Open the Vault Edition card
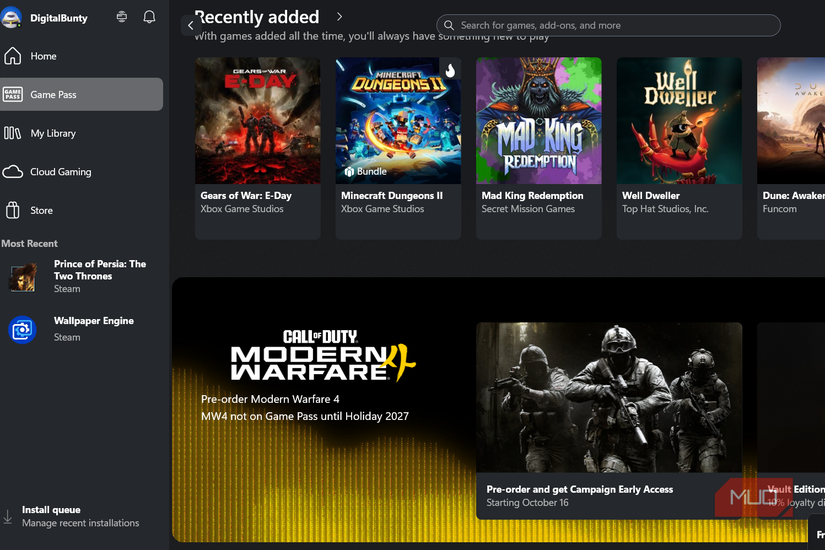The image size is (825, 550). pos(791,421)
